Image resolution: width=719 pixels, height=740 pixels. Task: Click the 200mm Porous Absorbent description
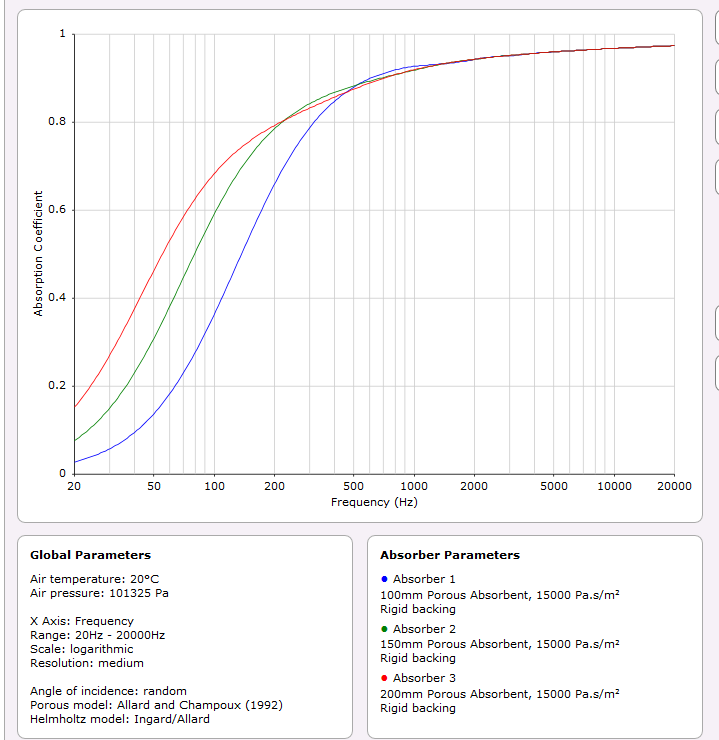click(499, 693)
